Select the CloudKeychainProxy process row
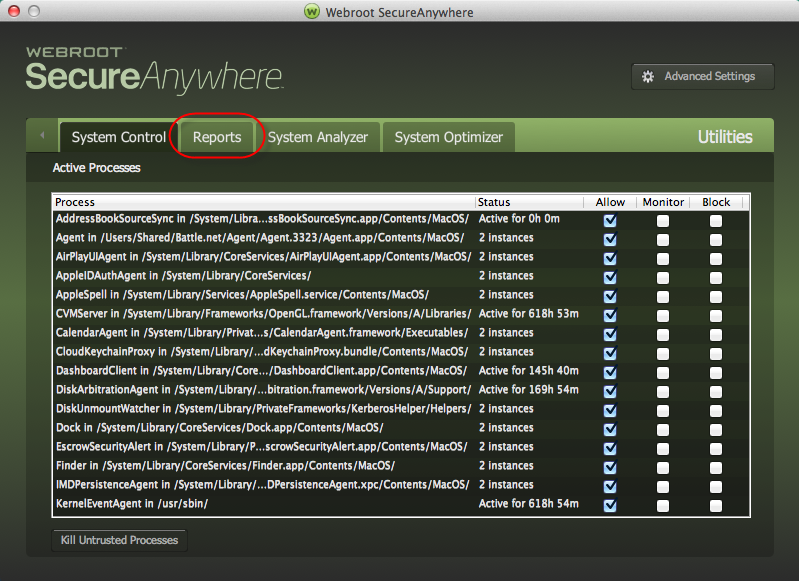The image size is (799, 581). click(x=401, y=352)
